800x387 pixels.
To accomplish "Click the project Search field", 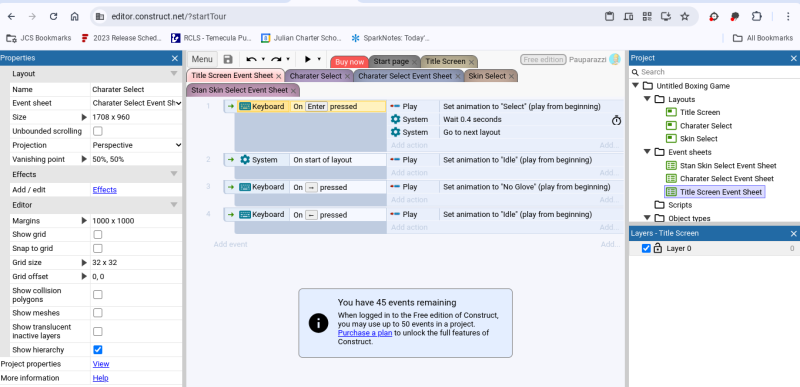I will point(714,72).
